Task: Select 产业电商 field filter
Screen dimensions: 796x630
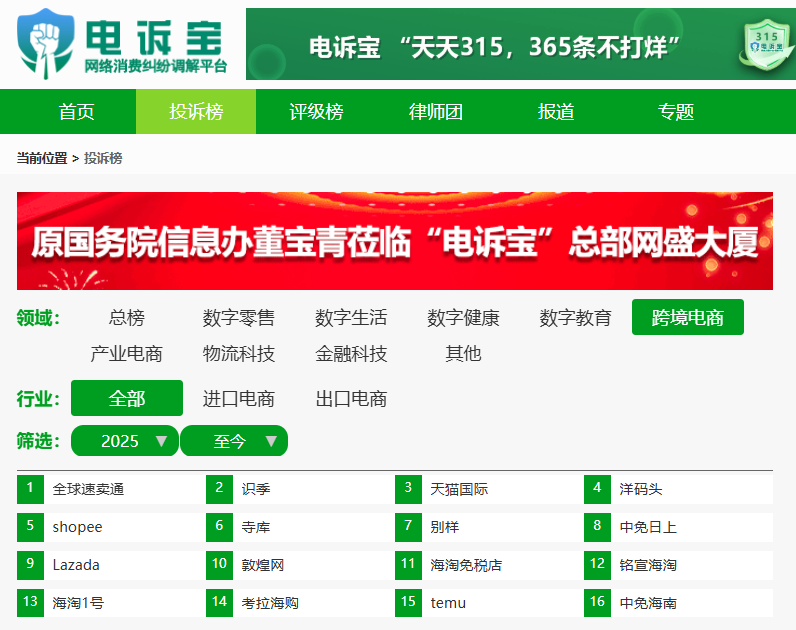Action: 126,353
